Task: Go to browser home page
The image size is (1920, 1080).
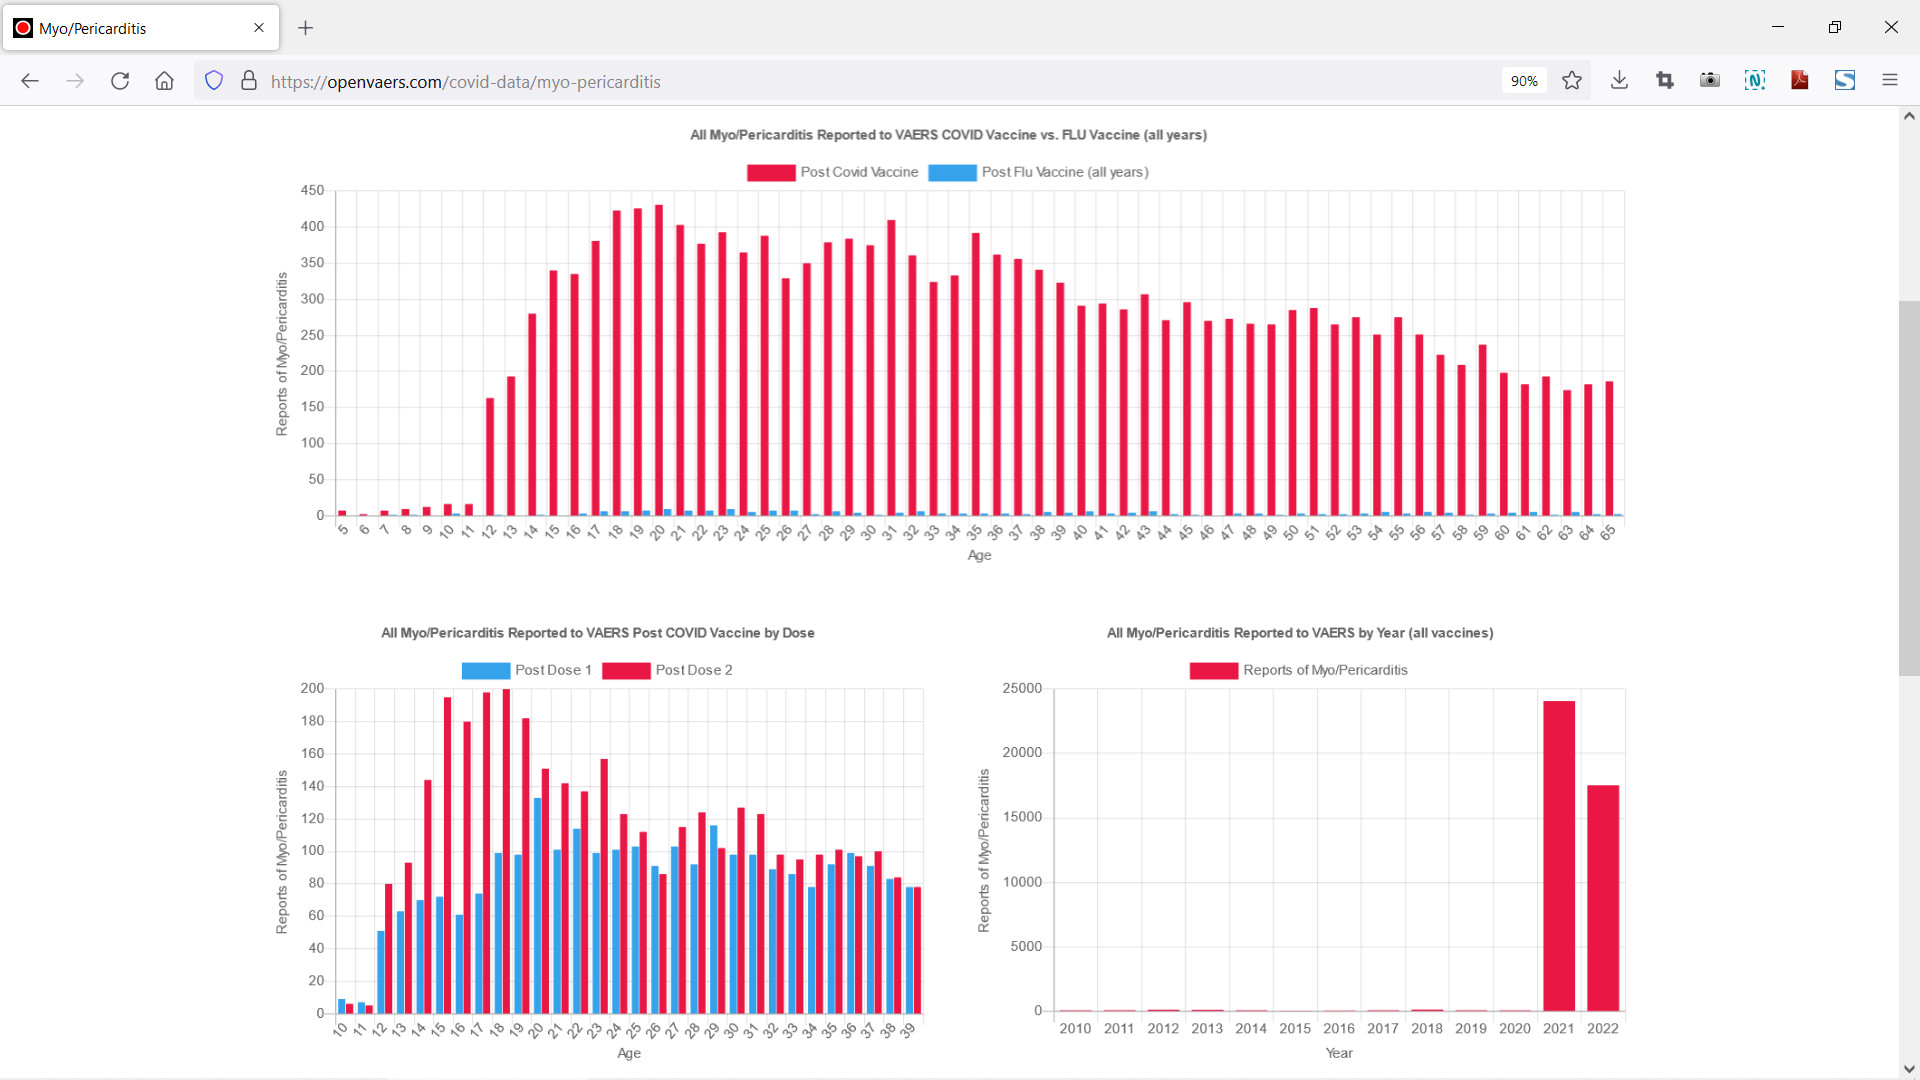Action: click(x=164, y=81)
